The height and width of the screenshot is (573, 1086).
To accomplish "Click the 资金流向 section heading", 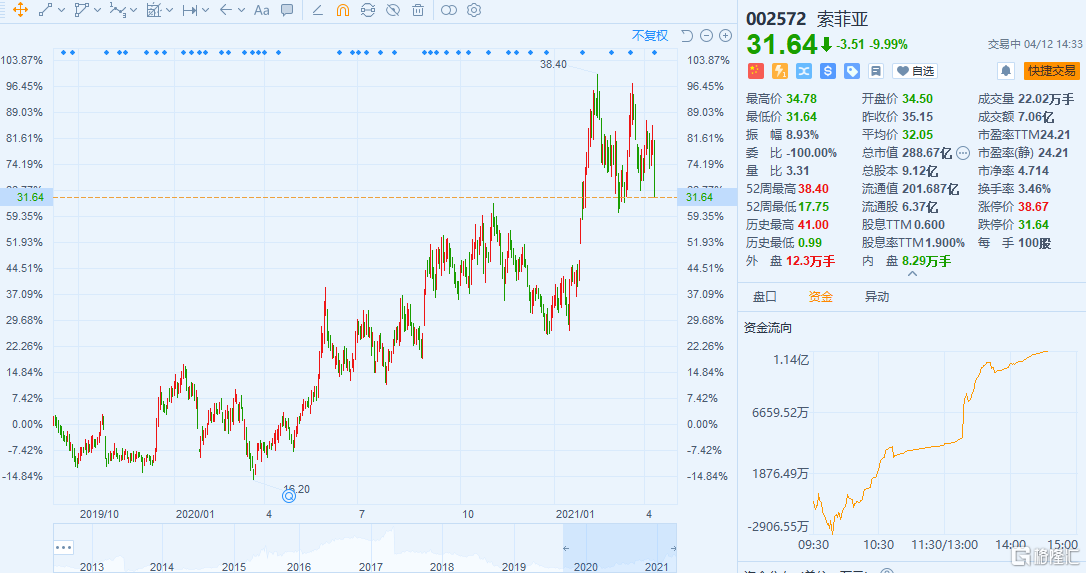I will [767, 328].
